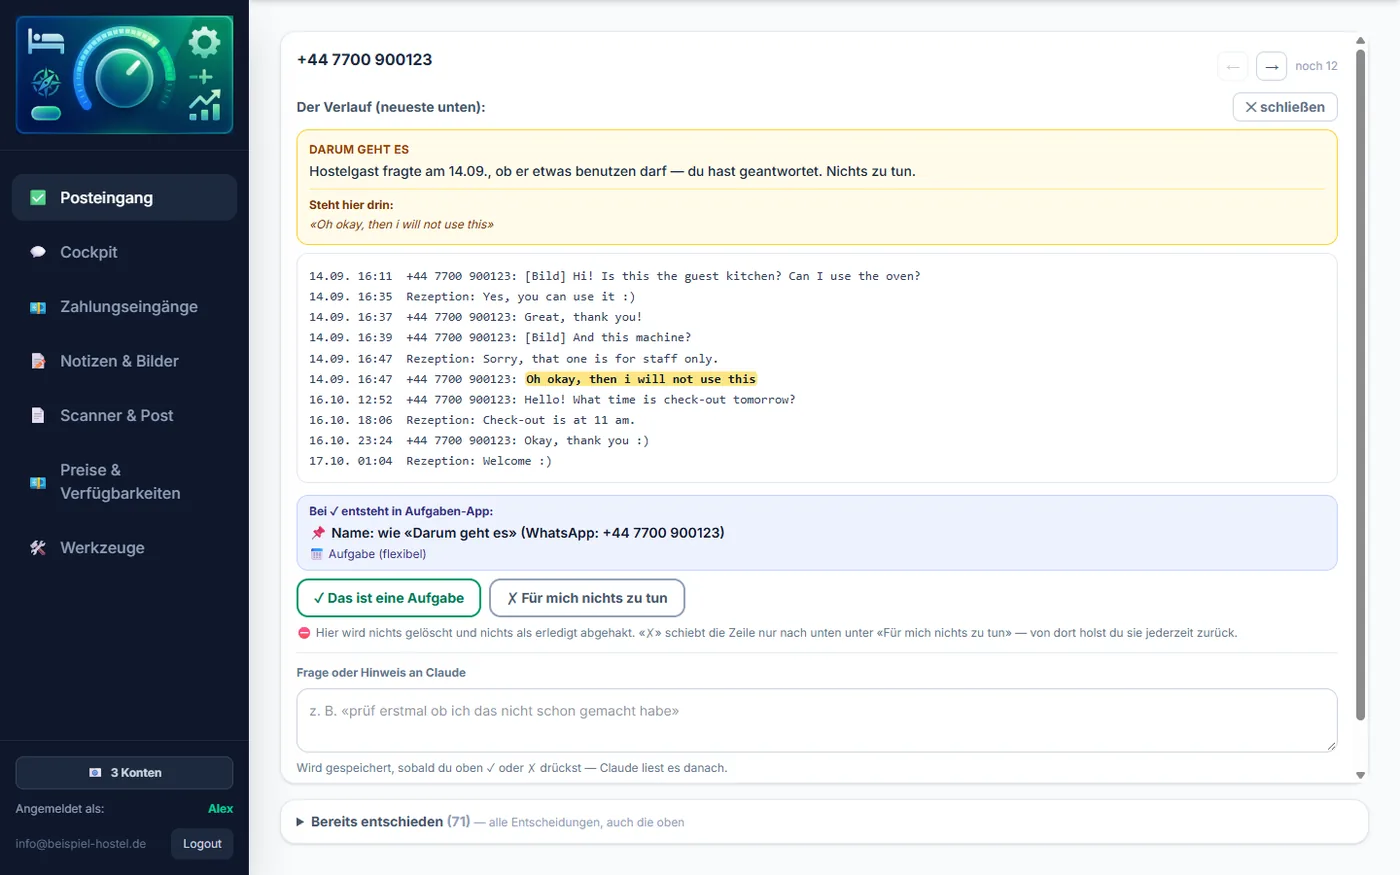Click the Preise & Verfügbarkeiten icon
This screenshot has height=875, width=1400.
[x=38, y=482]
